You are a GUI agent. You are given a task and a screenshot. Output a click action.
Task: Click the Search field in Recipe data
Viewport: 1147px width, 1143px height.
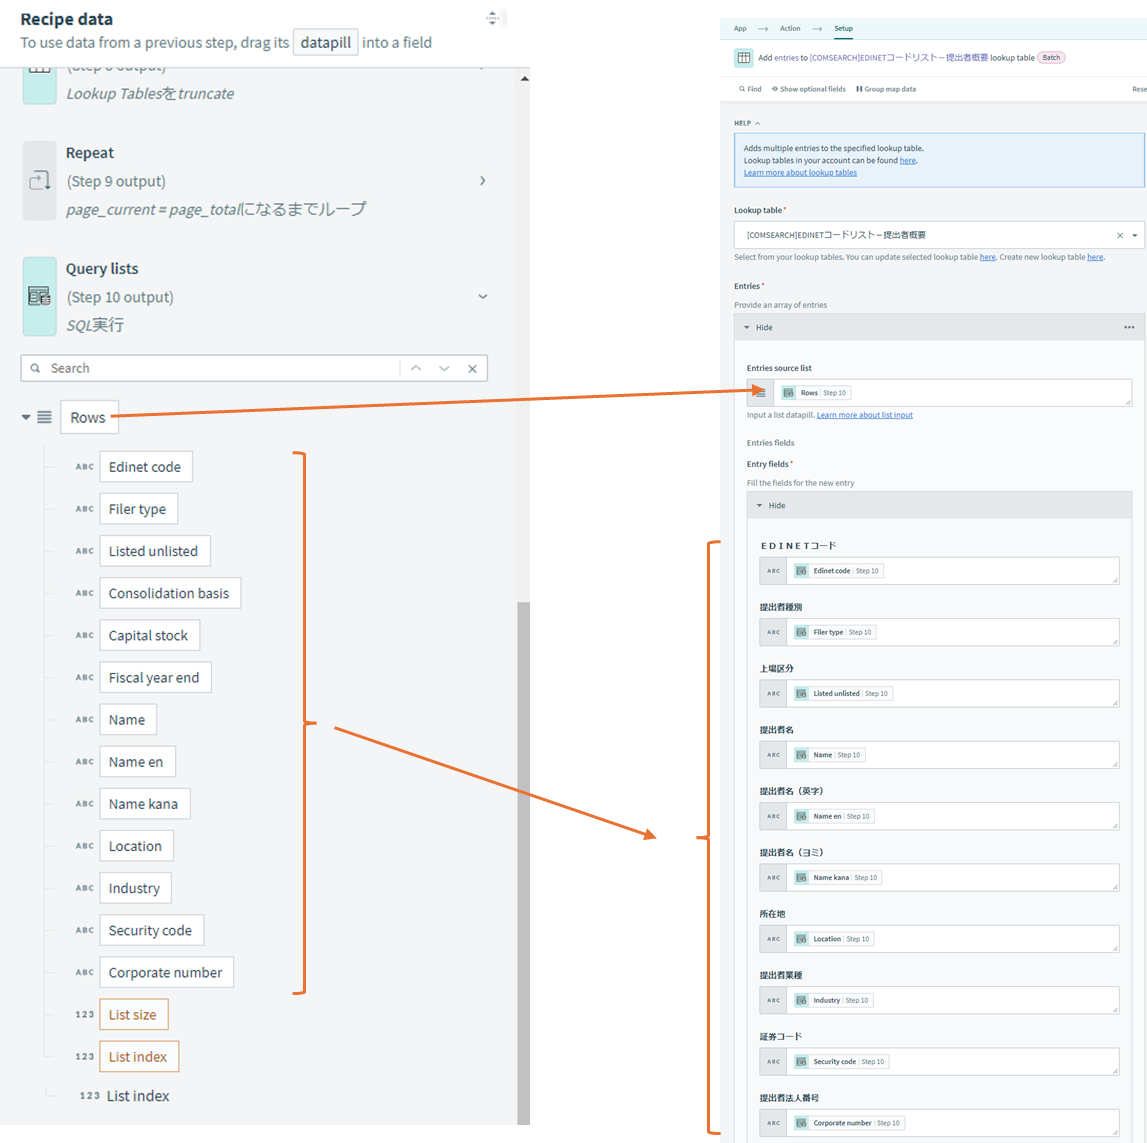pyautogui.click(x=219, y=369)
